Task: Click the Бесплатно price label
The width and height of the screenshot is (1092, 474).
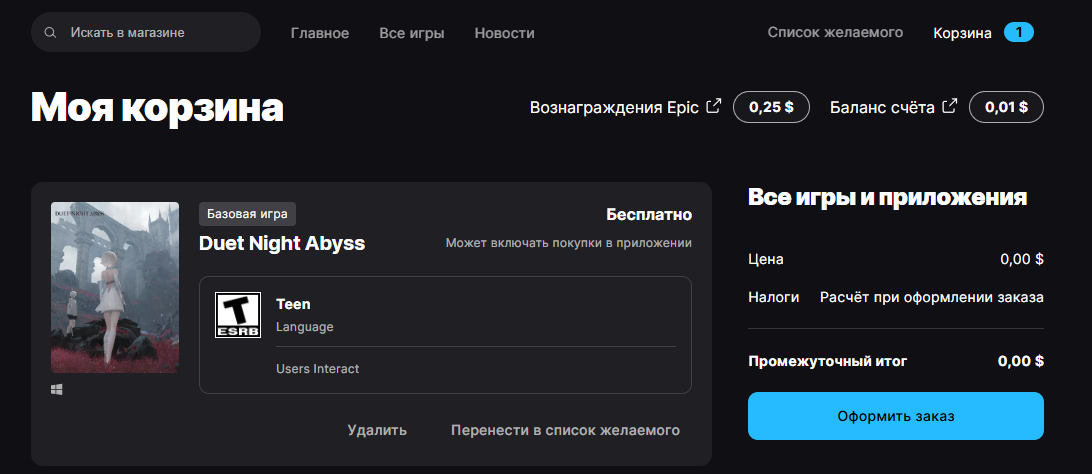Action: pyautogui.click(x=649, y=214)
